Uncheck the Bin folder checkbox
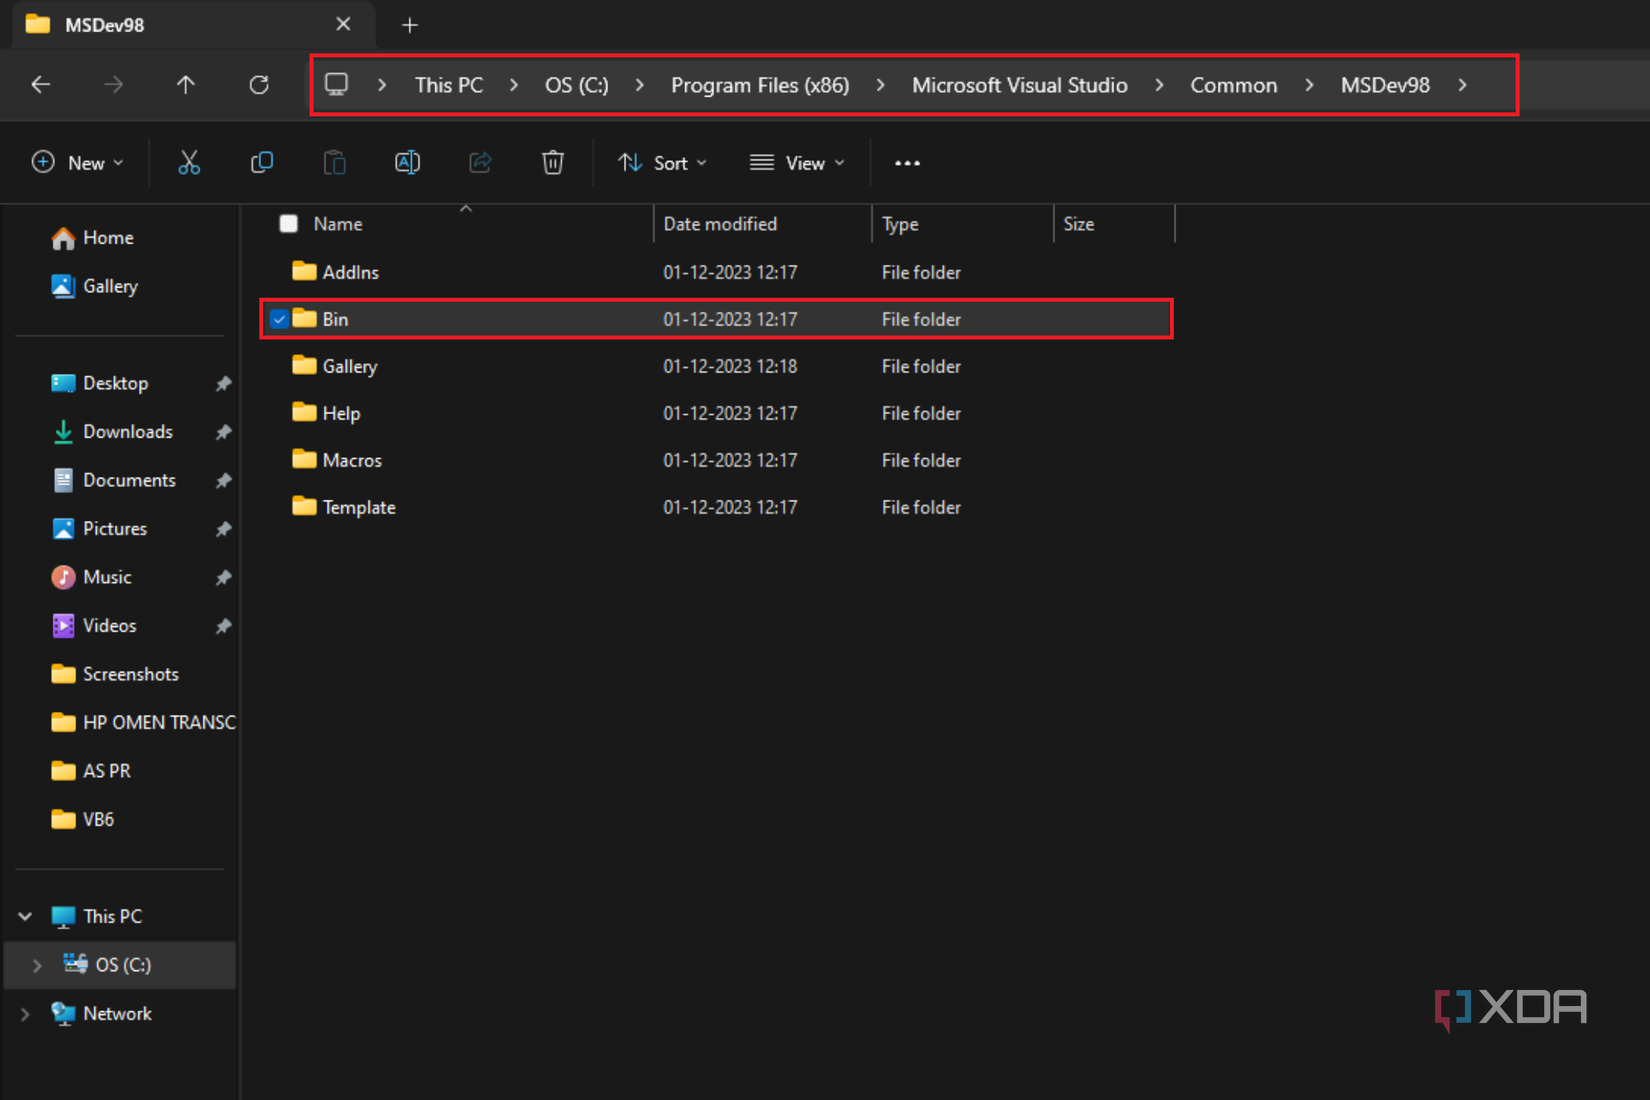Image resolution: width=1650 pixels, height=1100 pixels. coord(279,318)
